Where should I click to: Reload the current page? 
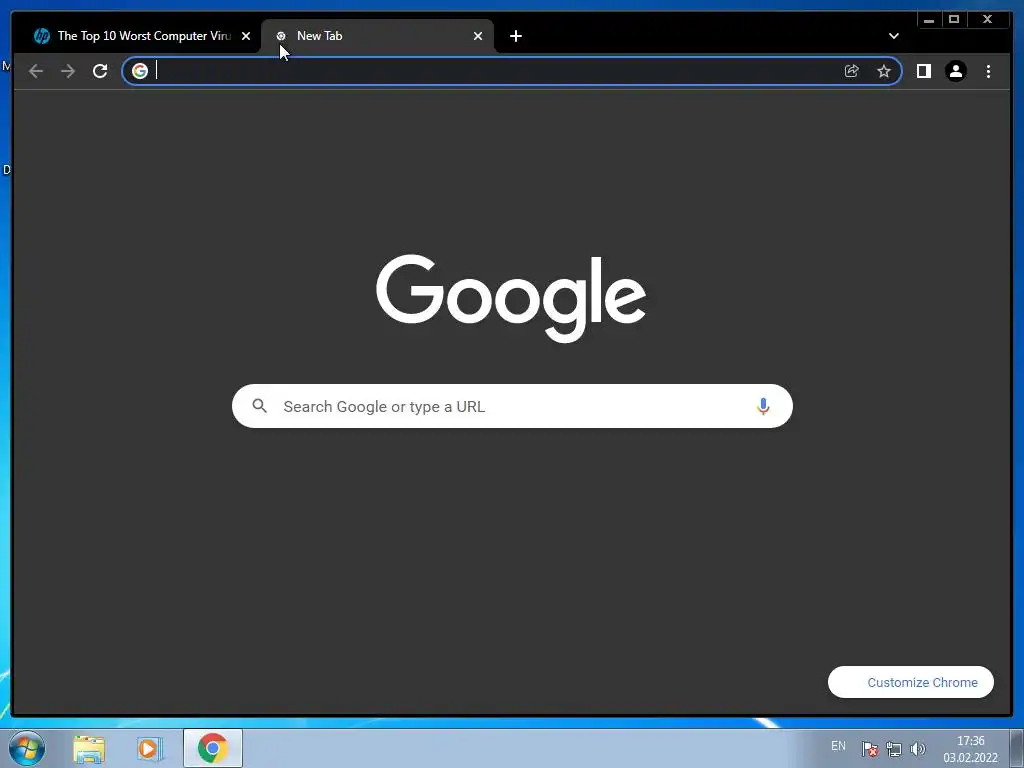[x=100, y=71]
